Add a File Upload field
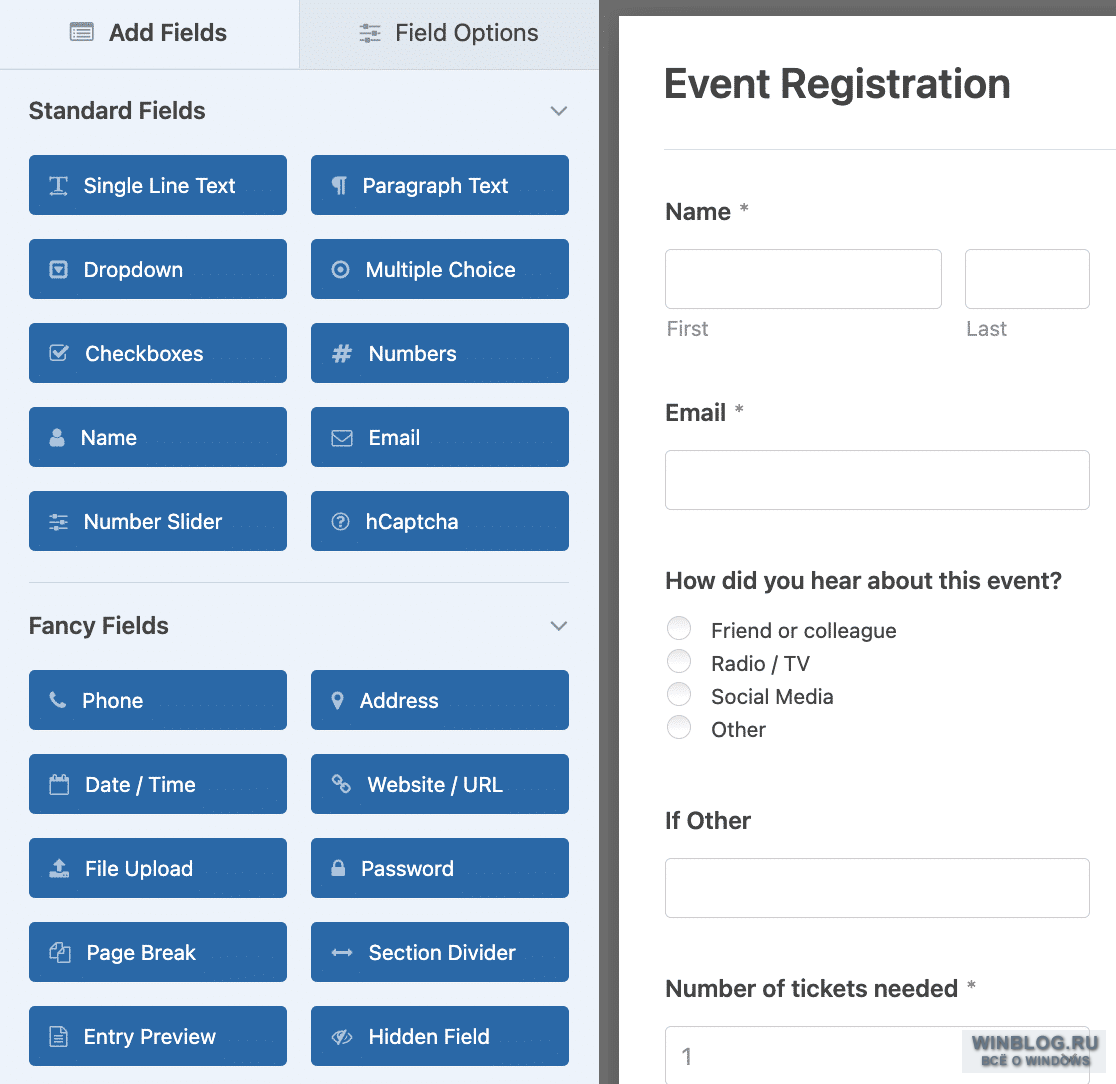The height and width of the screenshot is (1084, 1116). tap(158, 868)
